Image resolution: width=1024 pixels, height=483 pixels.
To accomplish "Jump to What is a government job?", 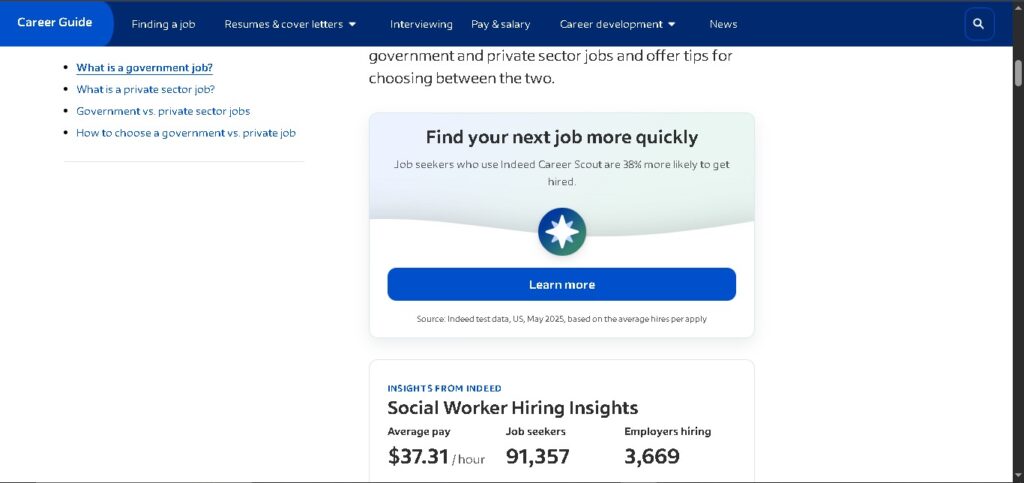I will click(x=144, y=68).
